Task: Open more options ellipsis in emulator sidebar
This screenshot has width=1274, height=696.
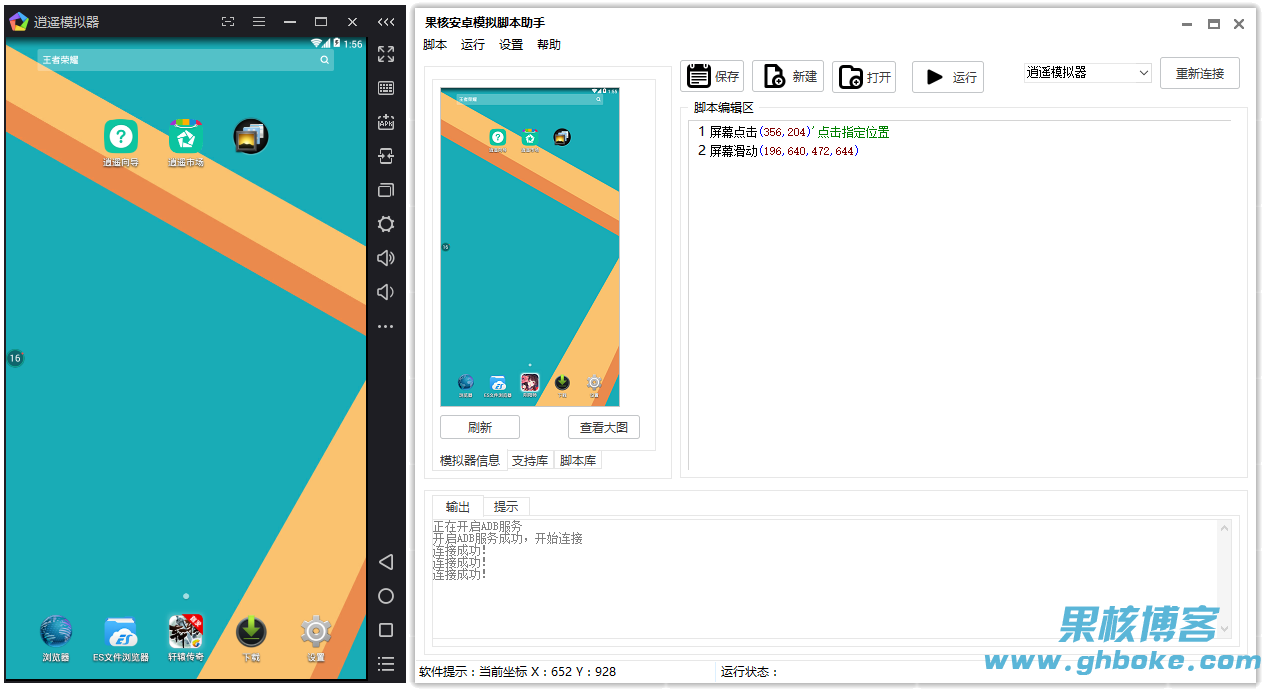Action: click(386, 327)
